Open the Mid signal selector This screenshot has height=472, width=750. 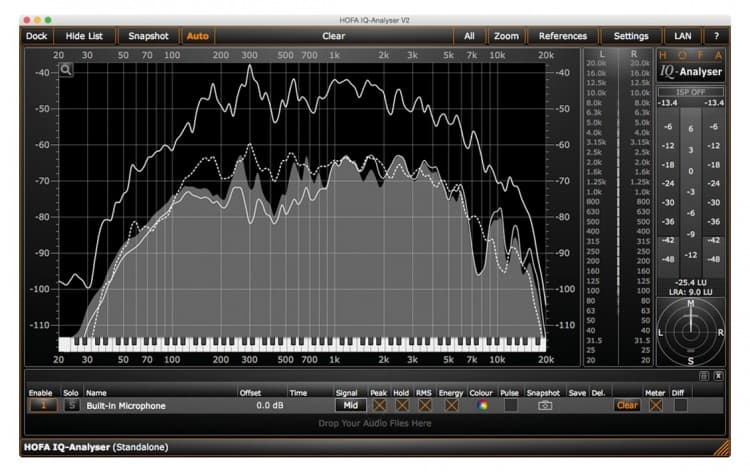pos(351,406)
